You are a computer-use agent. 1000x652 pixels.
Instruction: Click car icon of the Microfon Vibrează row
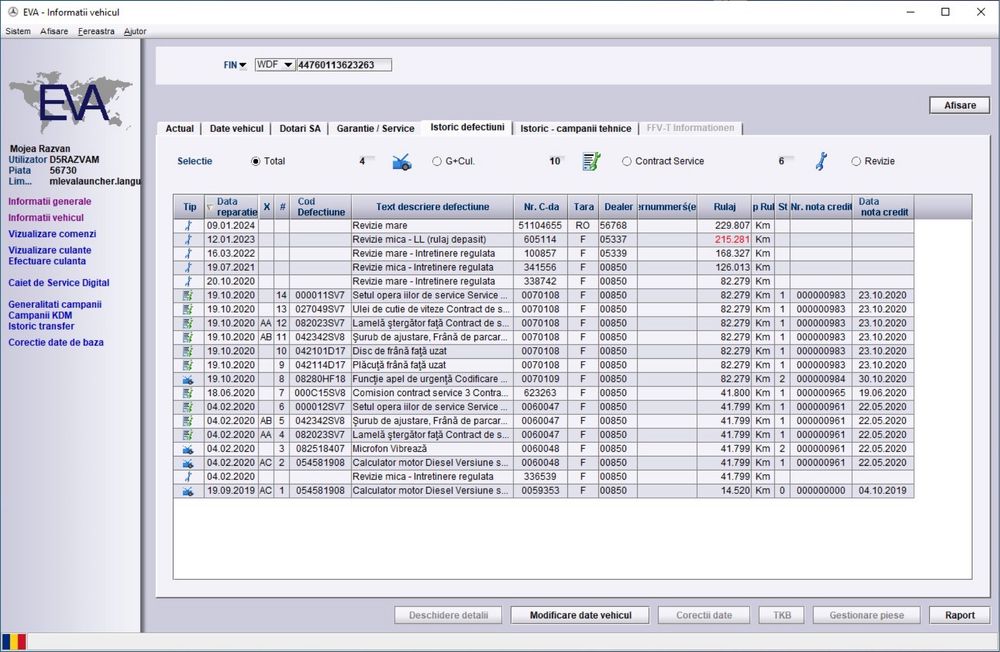[x=189, y=449]
